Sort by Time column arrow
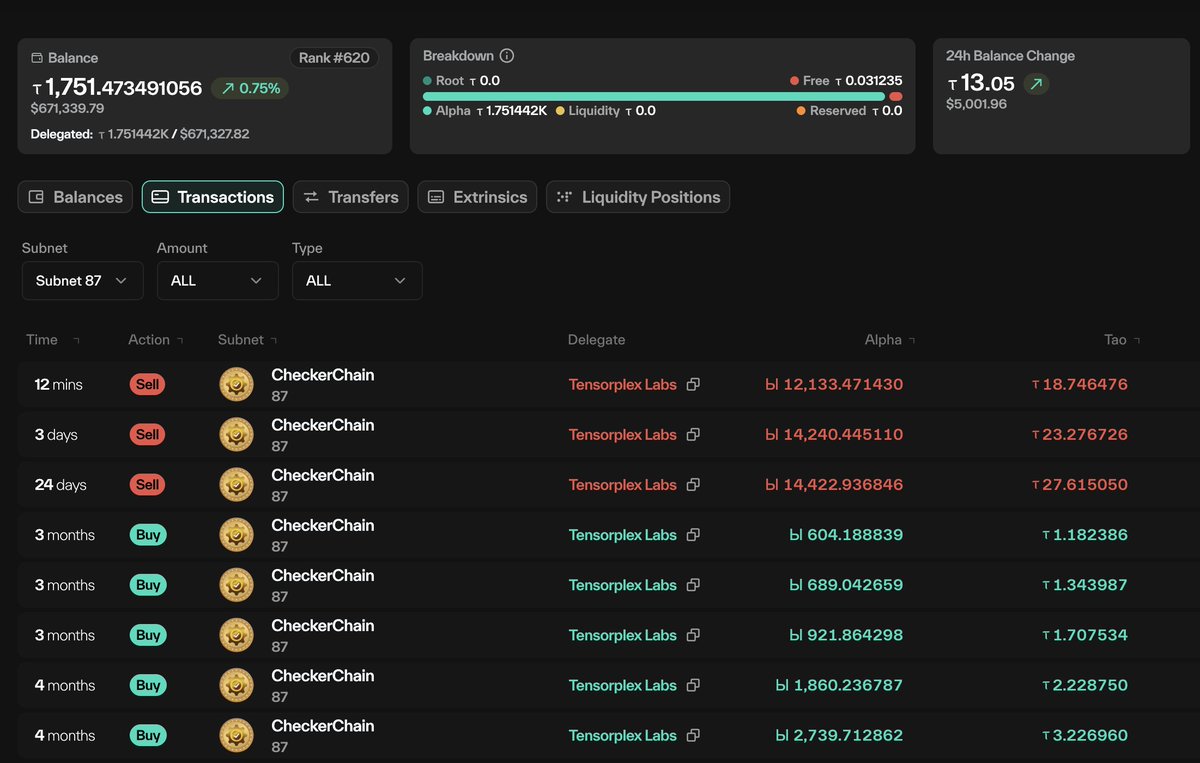 click(76, 340)
